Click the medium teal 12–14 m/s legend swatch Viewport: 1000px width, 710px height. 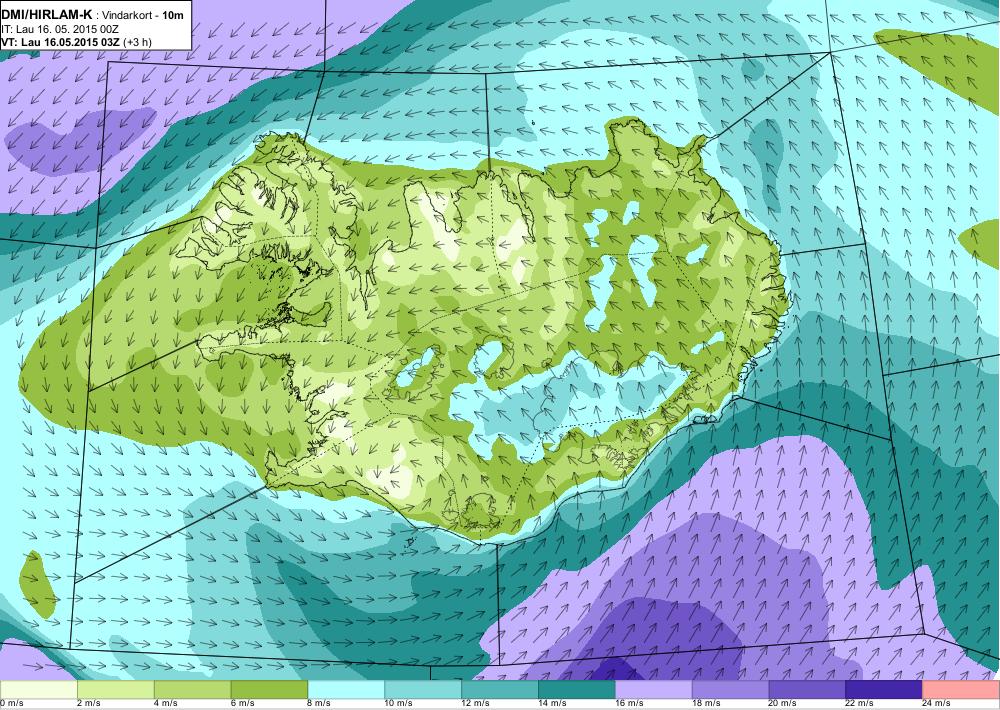500,690
